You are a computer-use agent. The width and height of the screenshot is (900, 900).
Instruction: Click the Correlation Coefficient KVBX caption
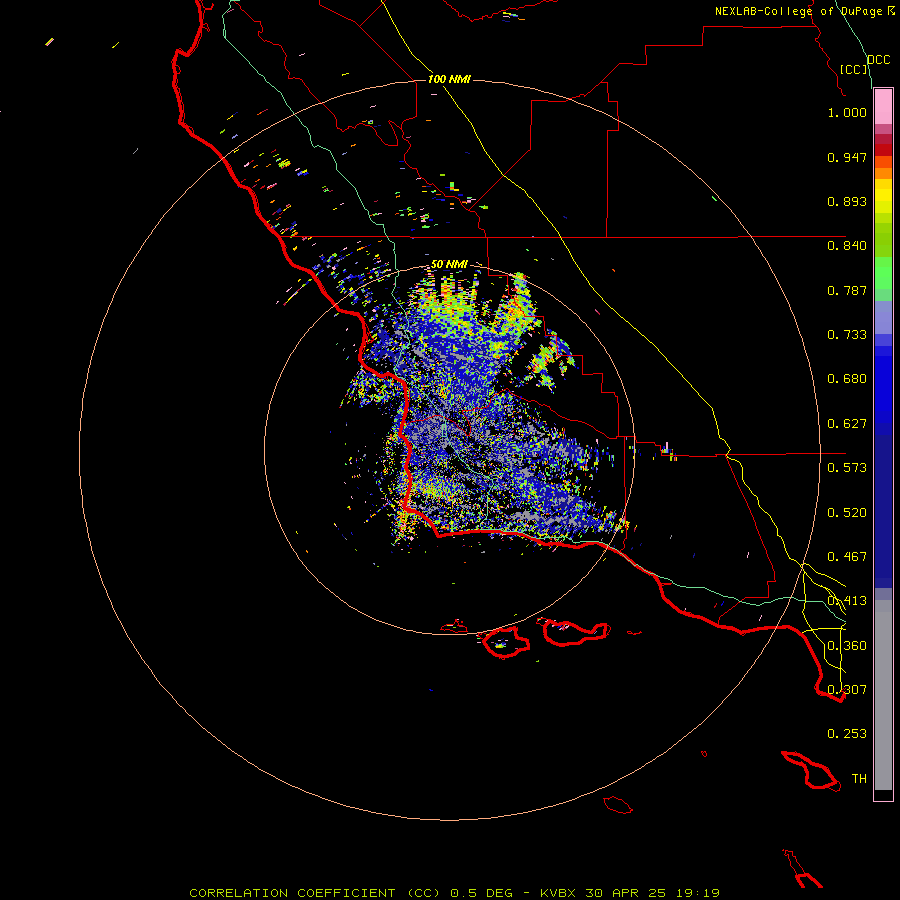(454, 893)
